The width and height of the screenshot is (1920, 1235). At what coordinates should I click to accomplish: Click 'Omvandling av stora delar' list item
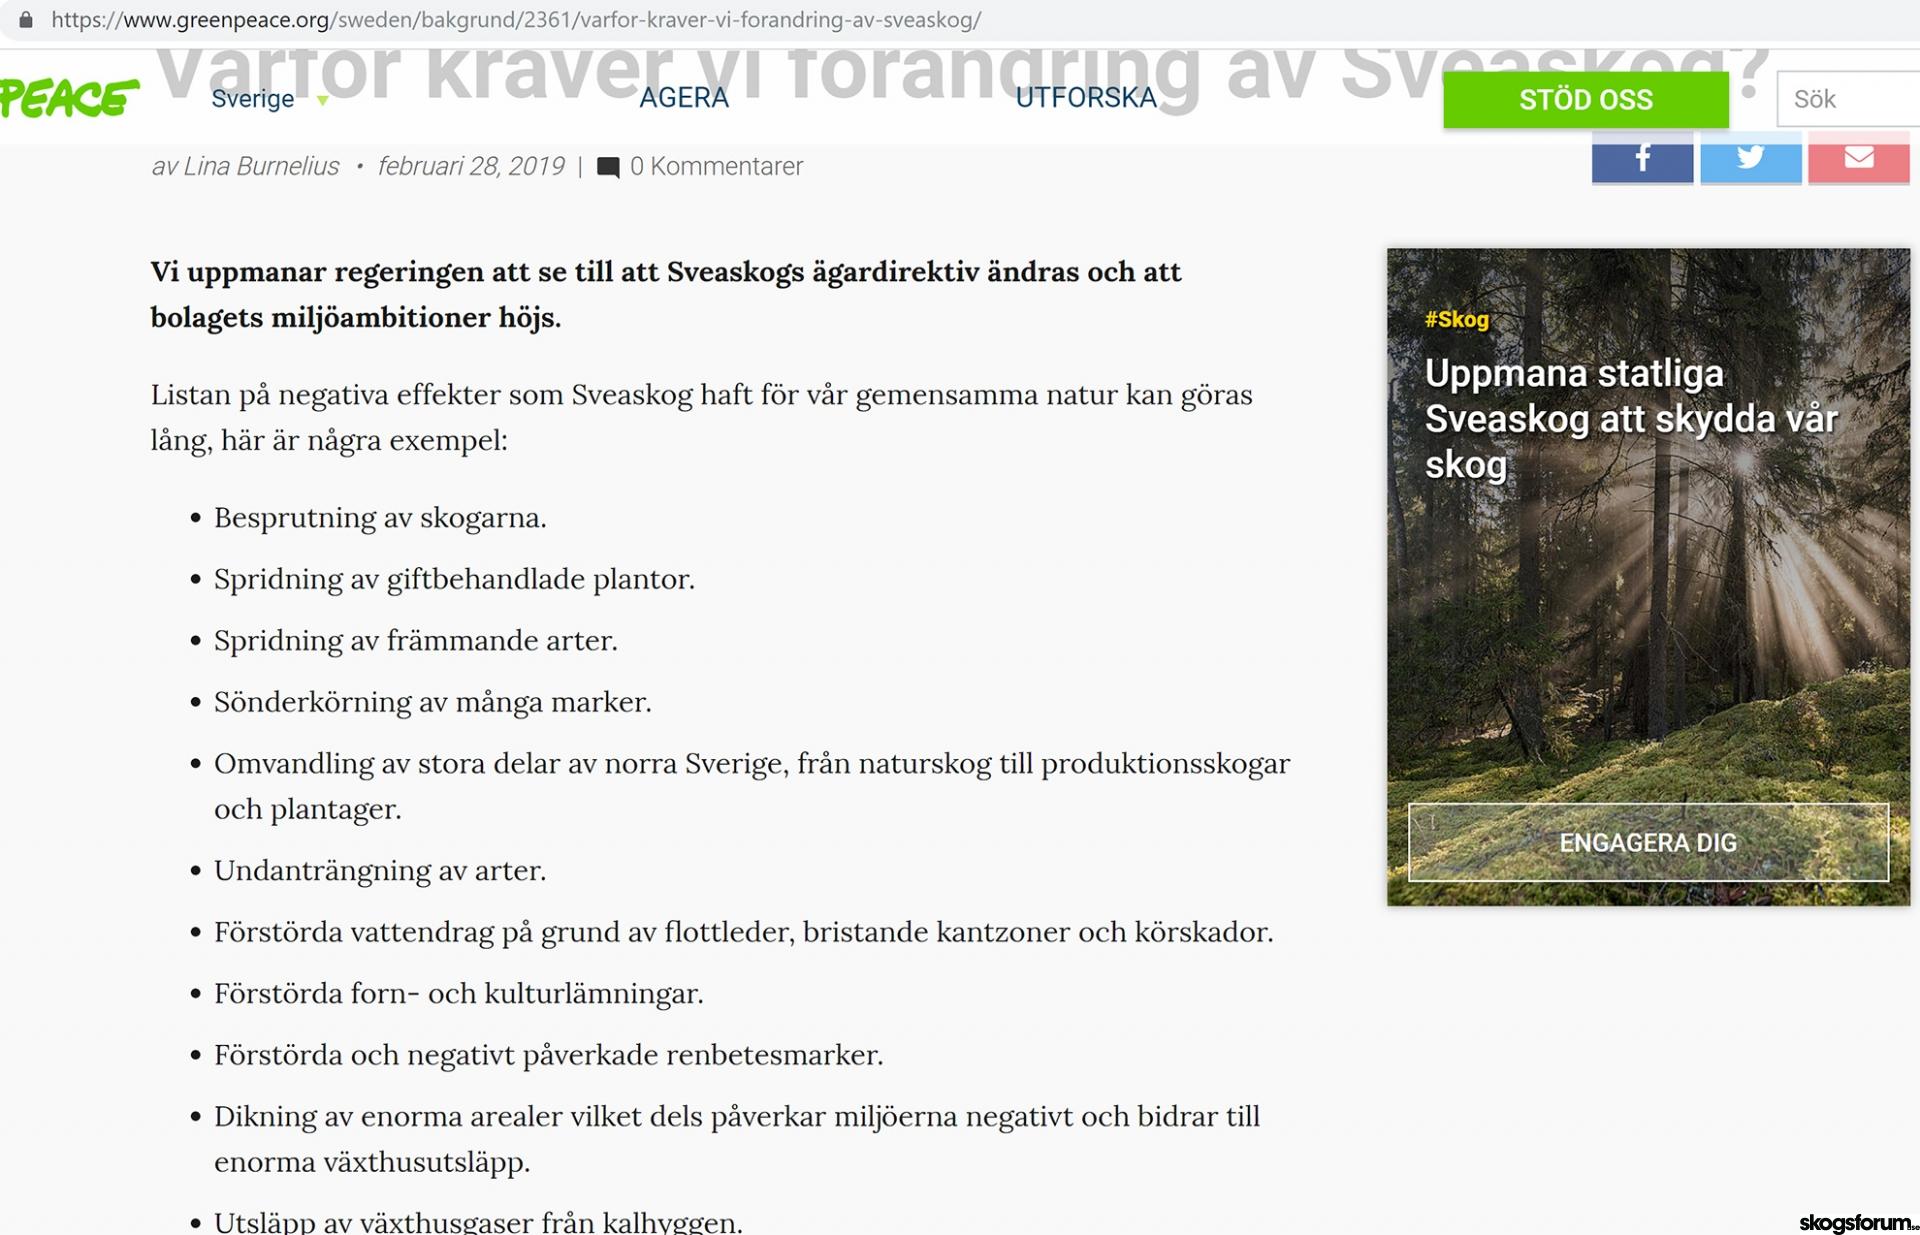(x=752, y=786)
